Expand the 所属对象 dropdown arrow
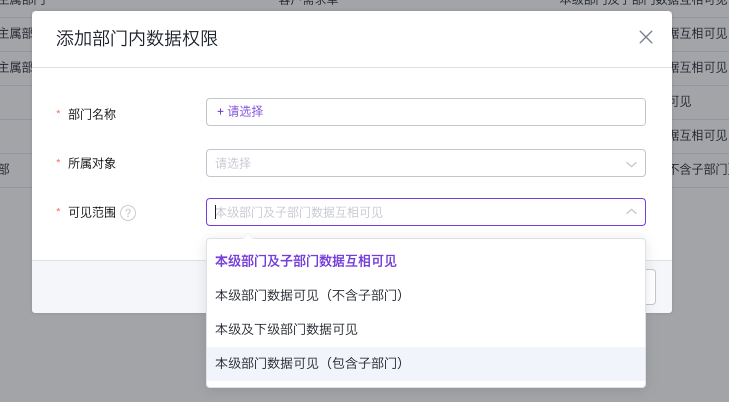The image size is (729, 402). tap(631, 164)
